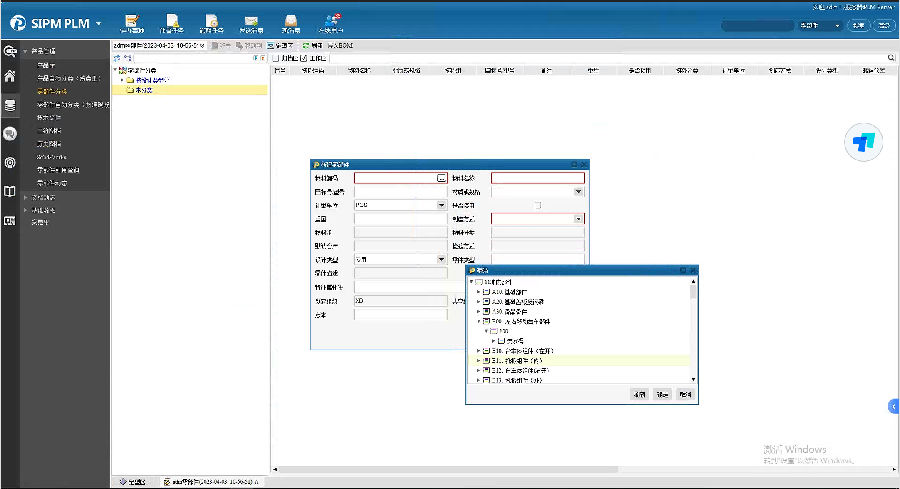Check the root node checkbox in selection tree
This screenshot has height=489, width=900.
pyautogui.click(x=478, y=282)
